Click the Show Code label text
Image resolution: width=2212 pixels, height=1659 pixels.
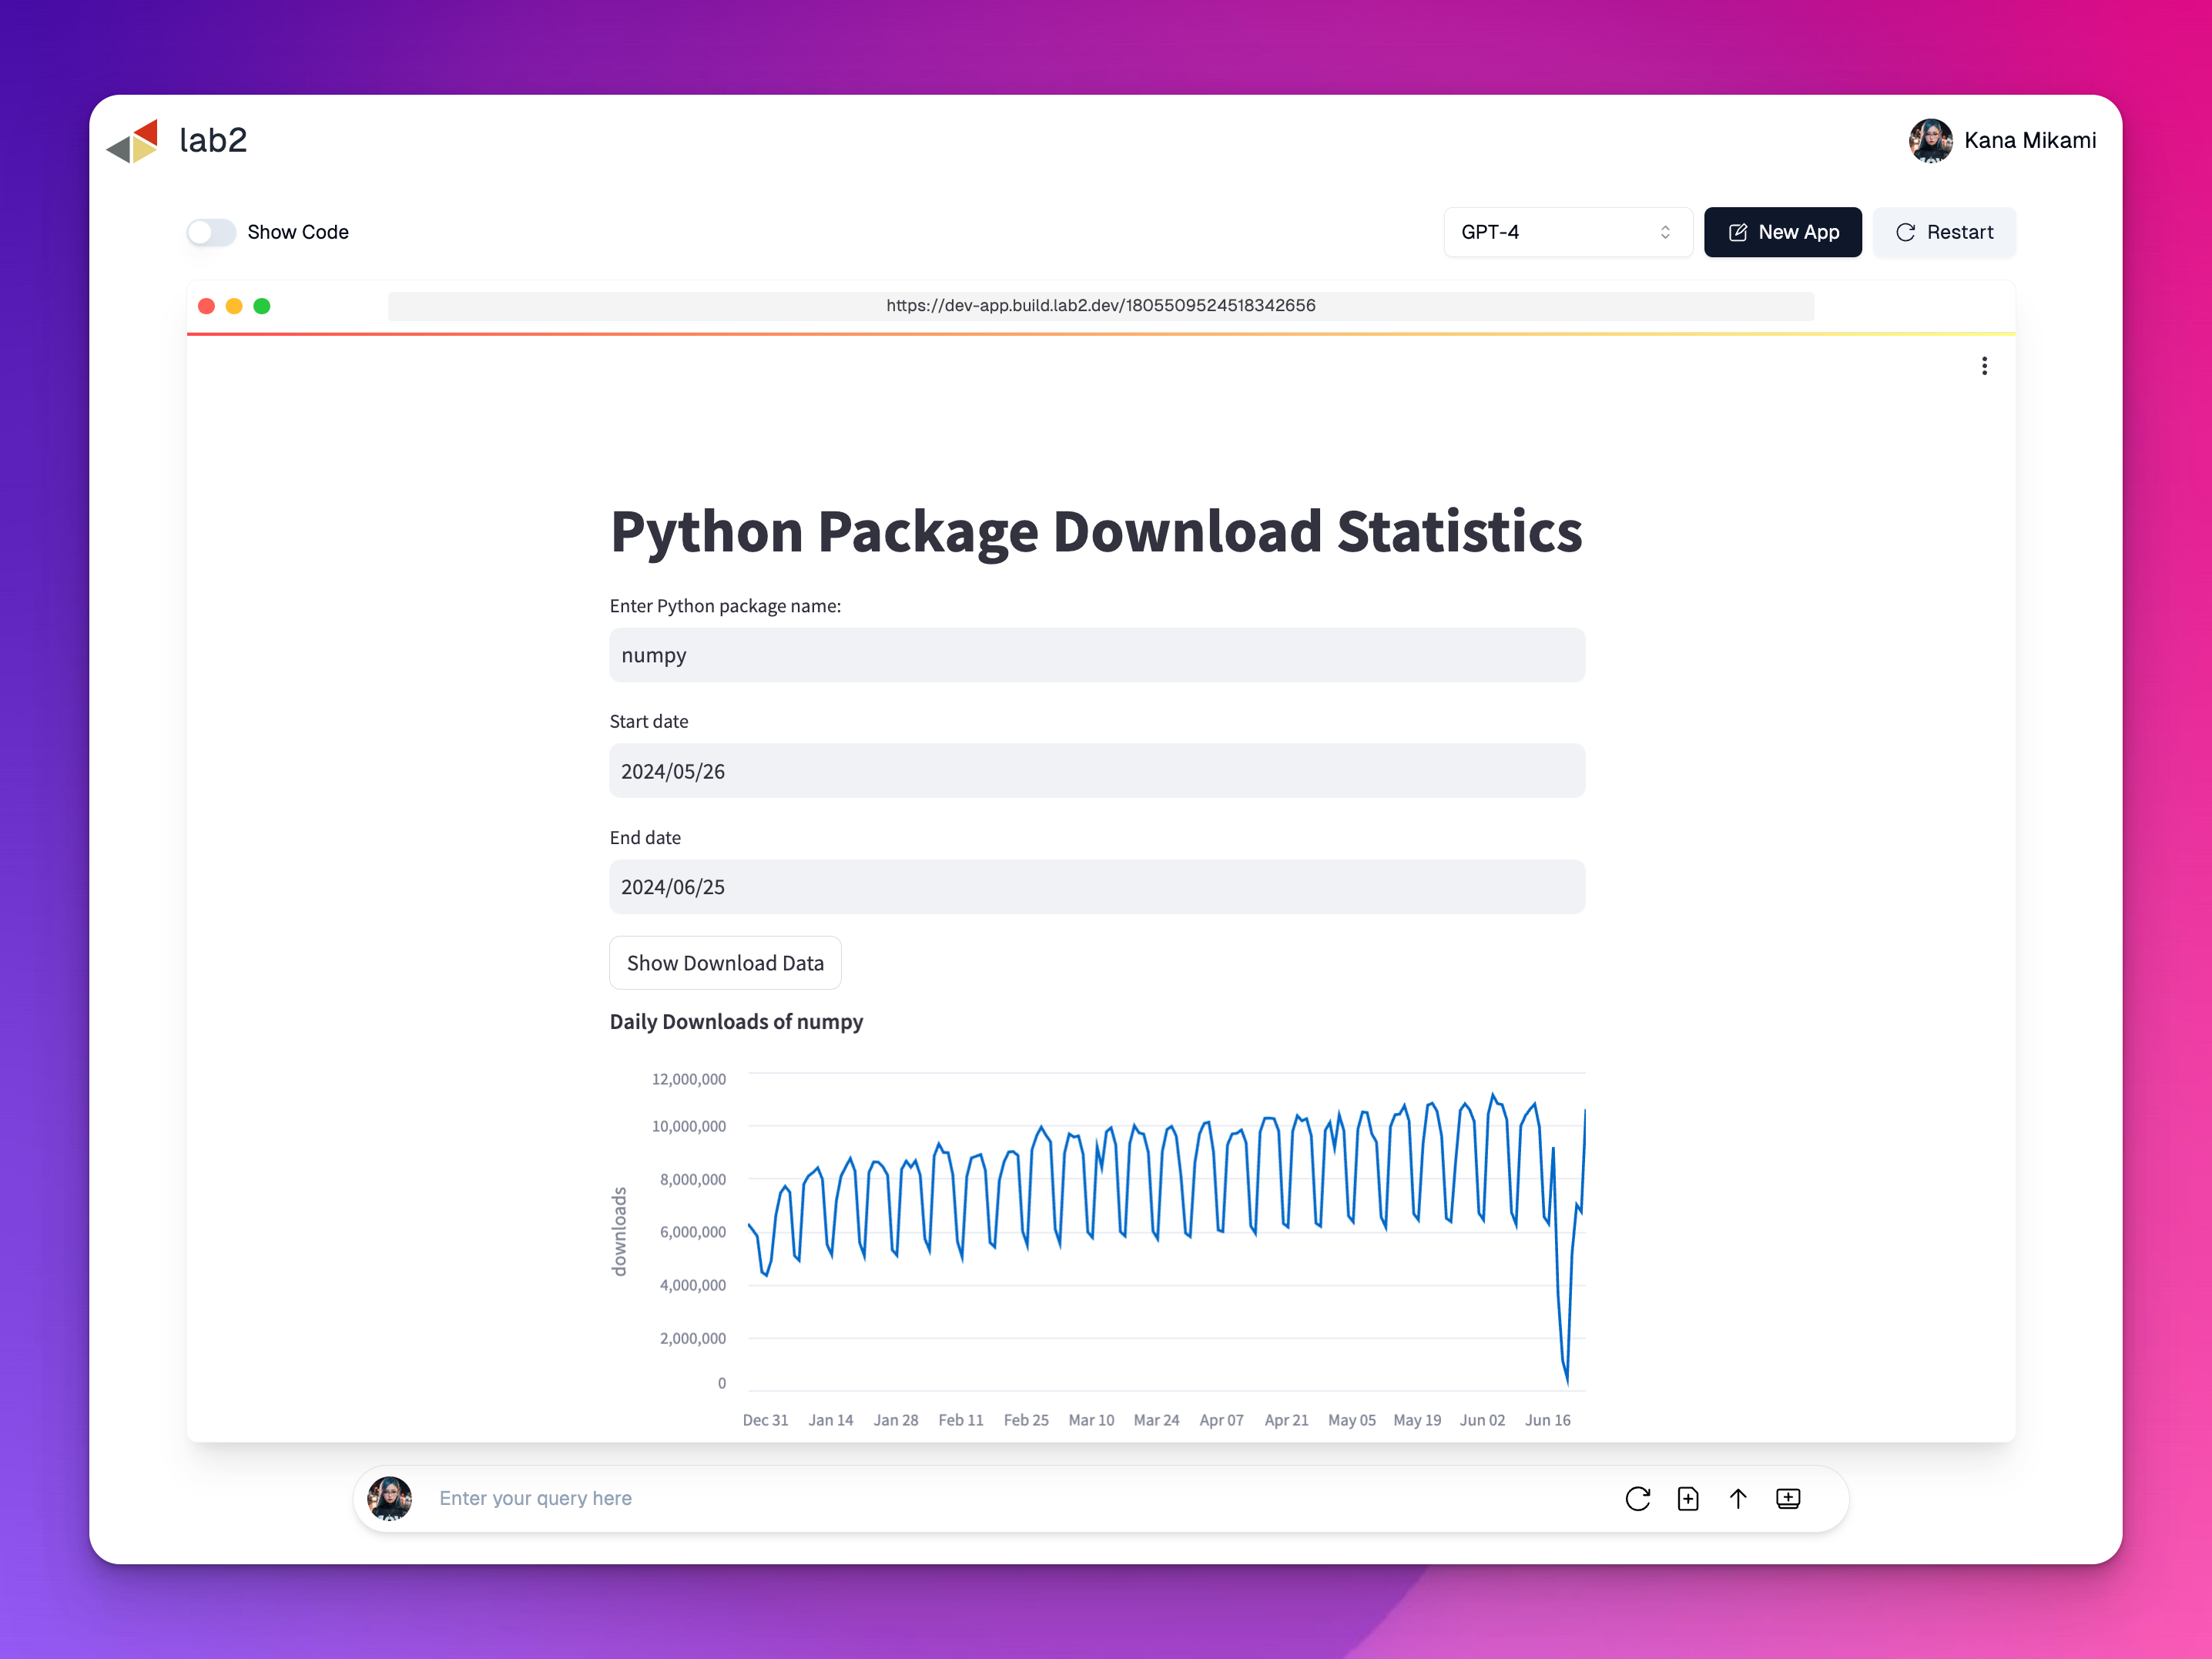point(298,232)
